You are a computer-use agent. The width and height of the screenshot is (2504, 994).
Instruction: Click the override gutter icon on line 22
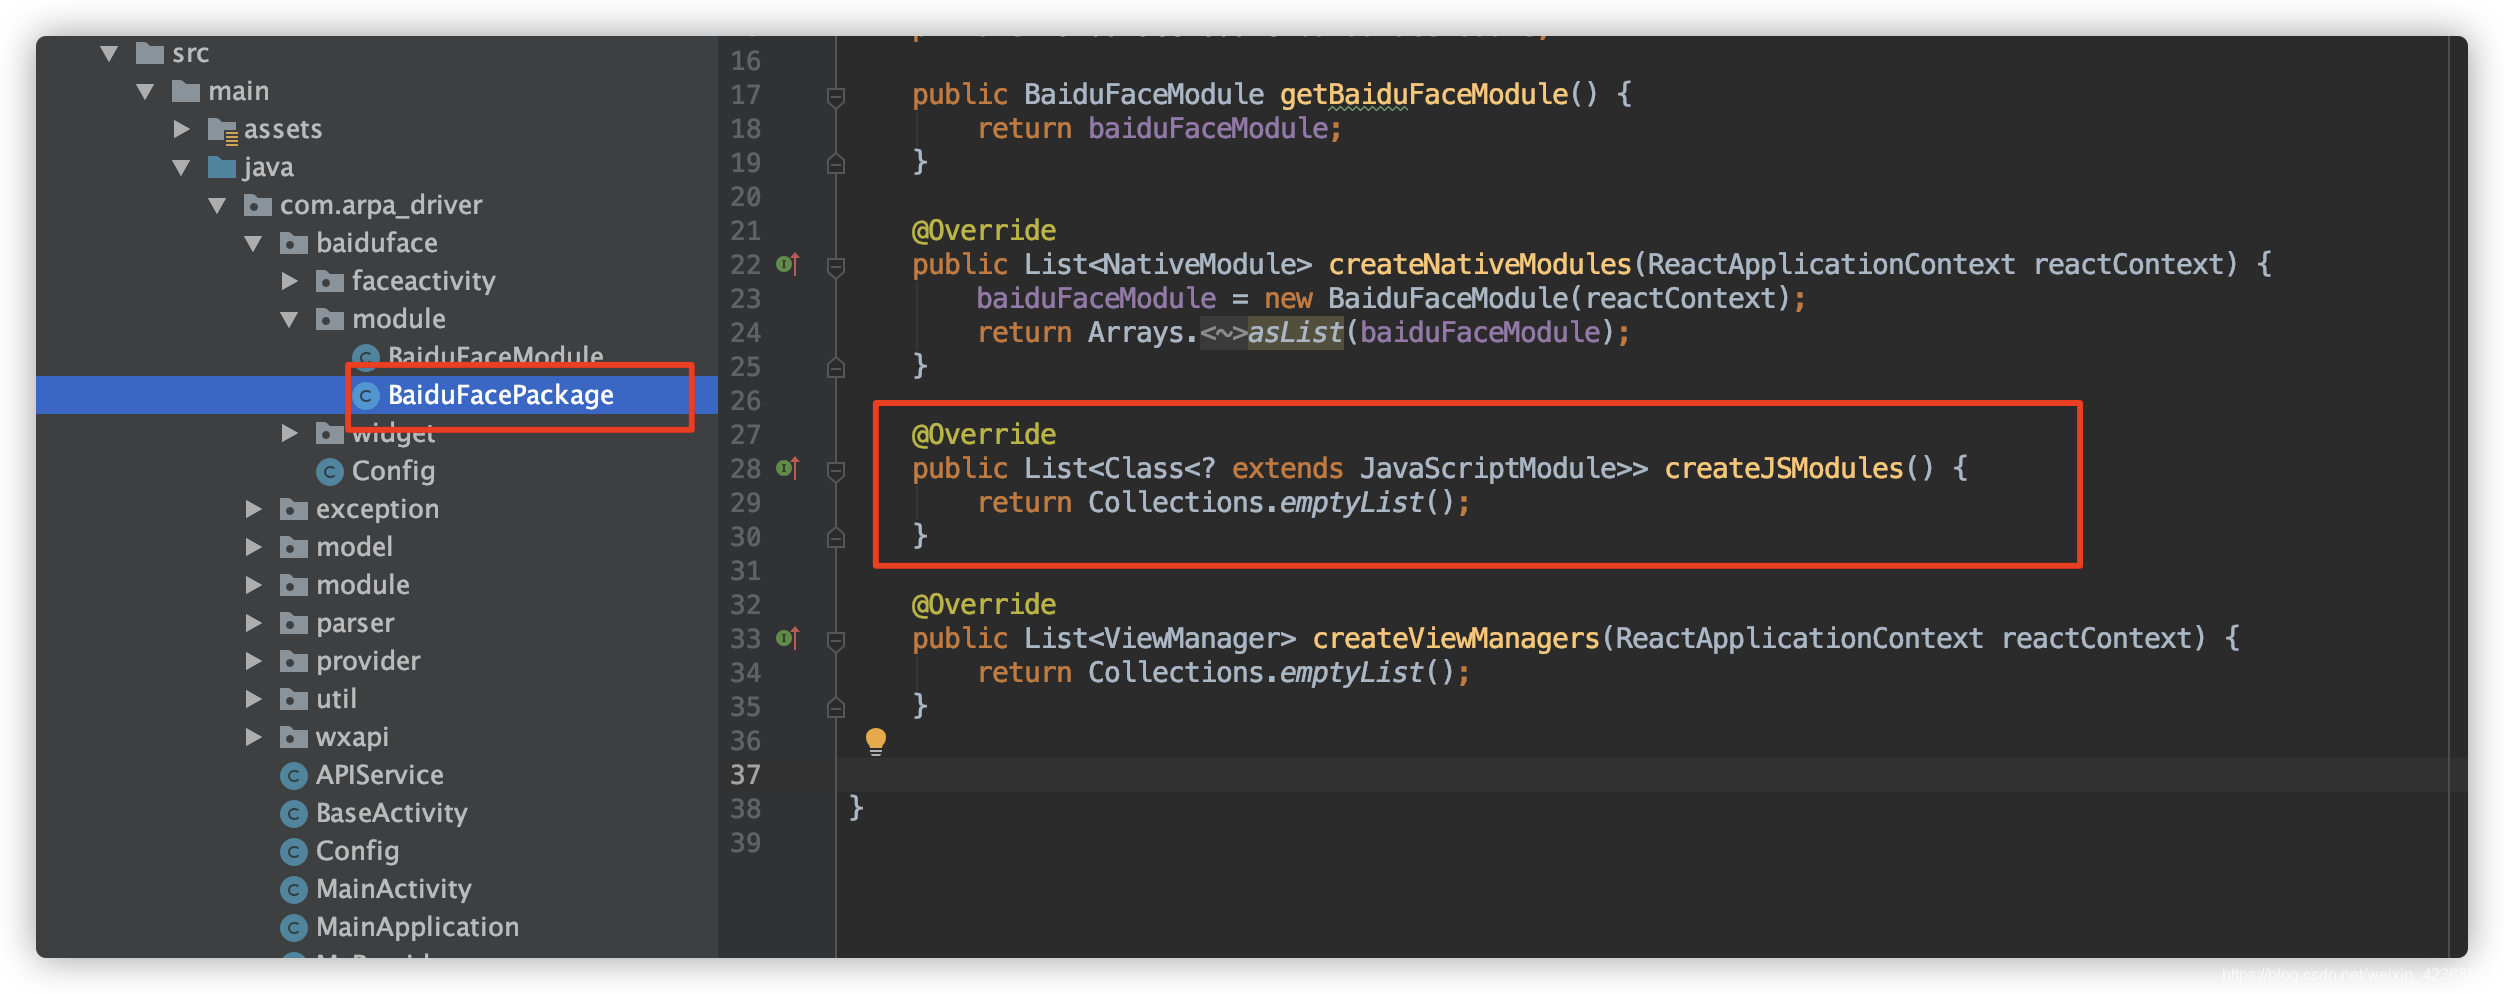click(788, 264)
